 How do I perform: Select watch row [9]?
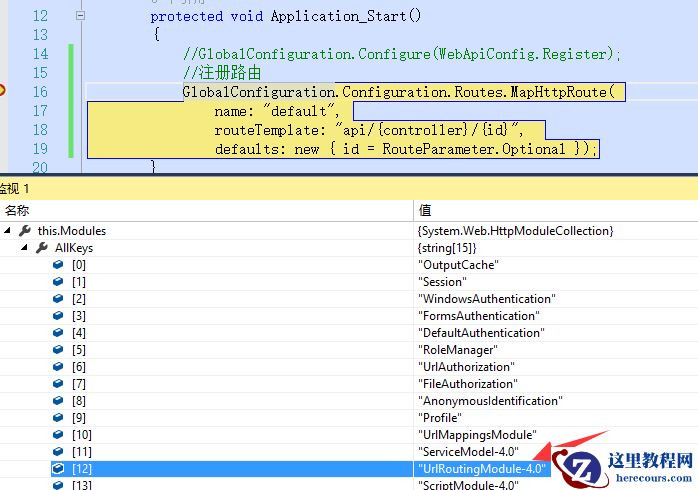tap(349, 417)
